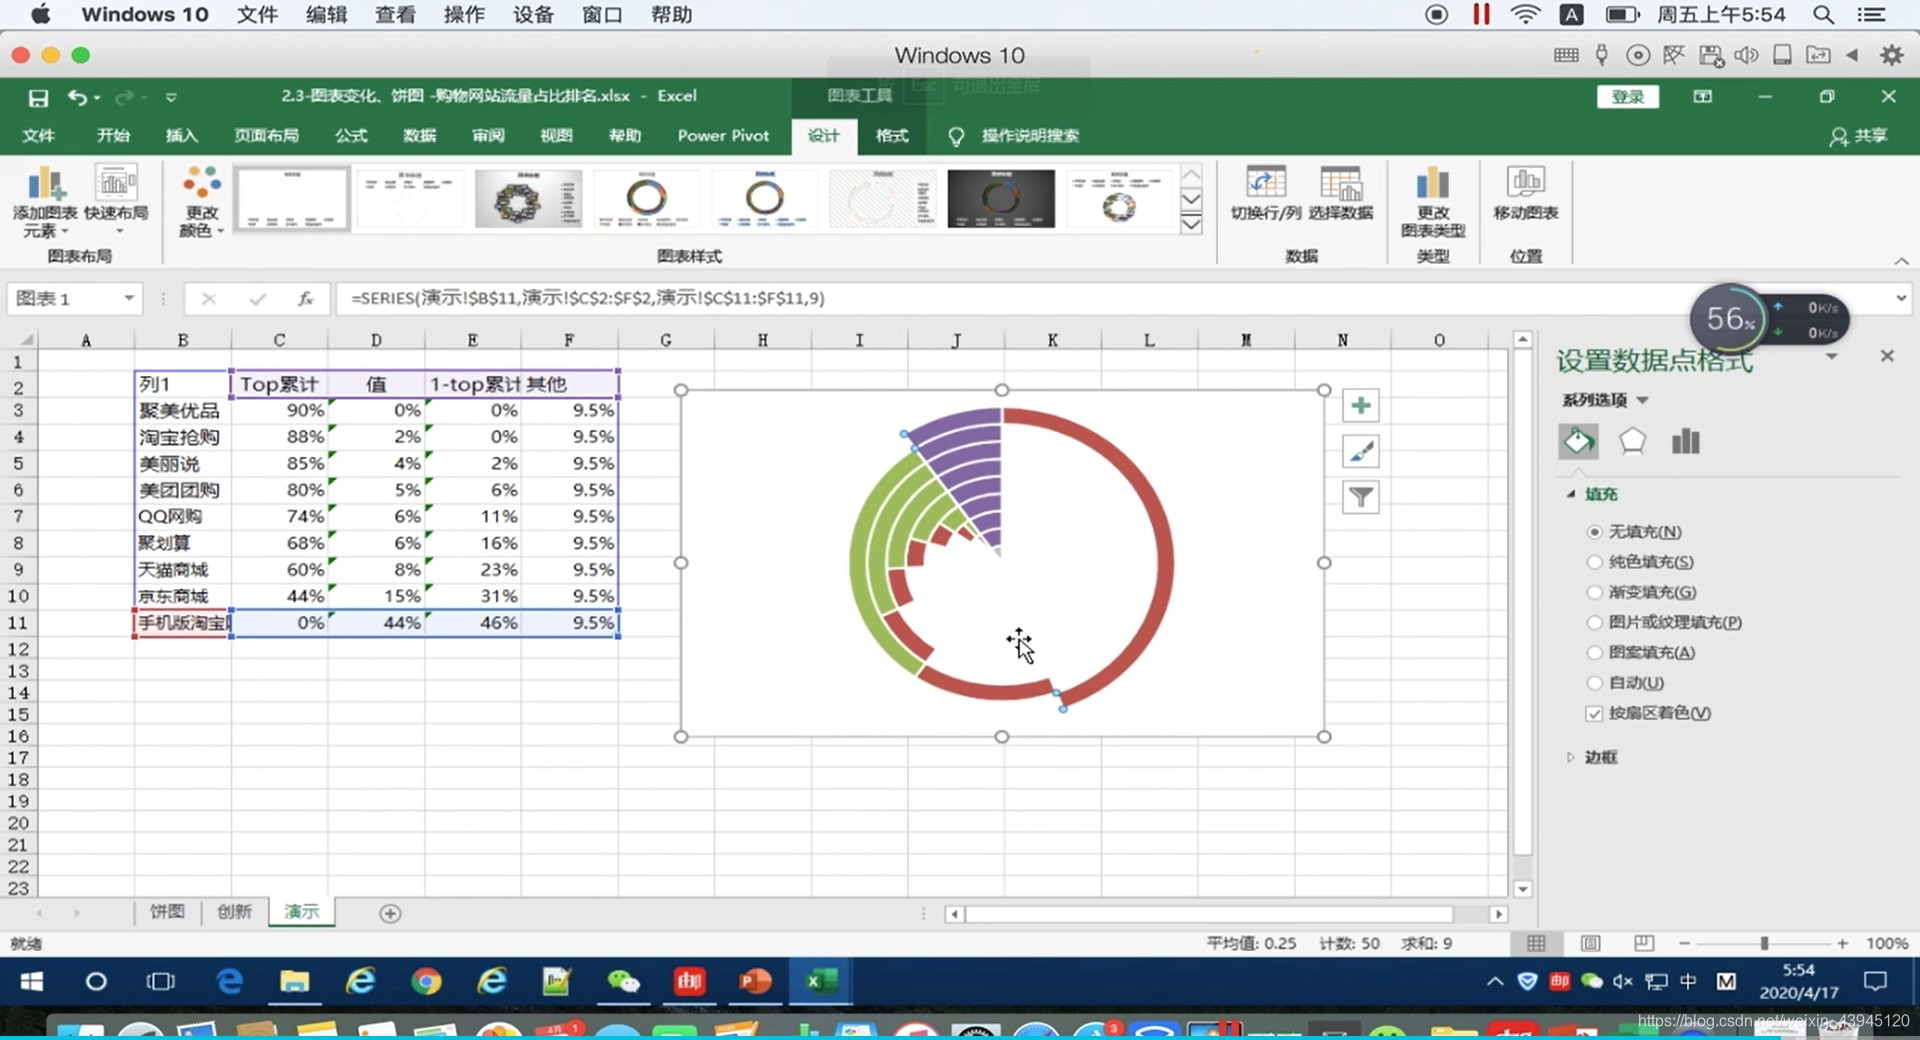
Task: Close the Format Data Point pane
Action: (x=1887, y=356)
